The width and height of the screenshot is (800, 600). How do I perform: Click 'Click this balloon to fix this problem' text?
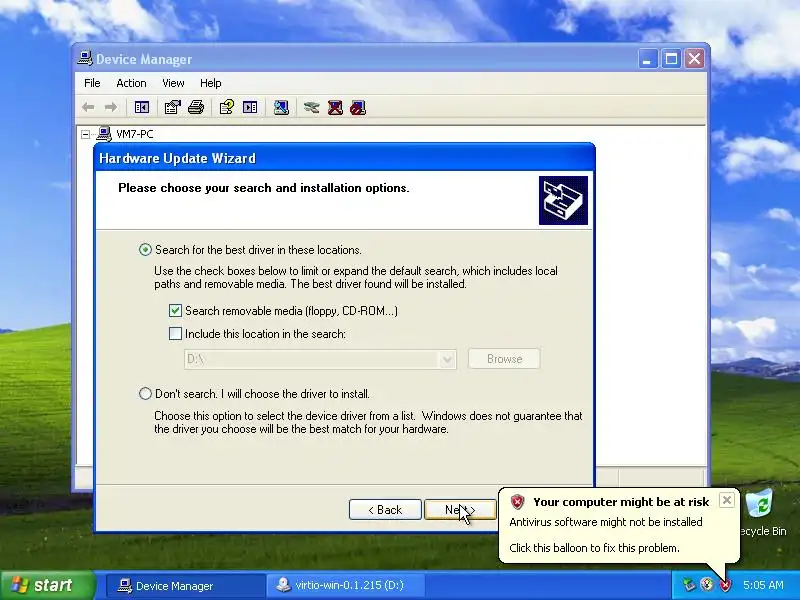pos(594,548)
